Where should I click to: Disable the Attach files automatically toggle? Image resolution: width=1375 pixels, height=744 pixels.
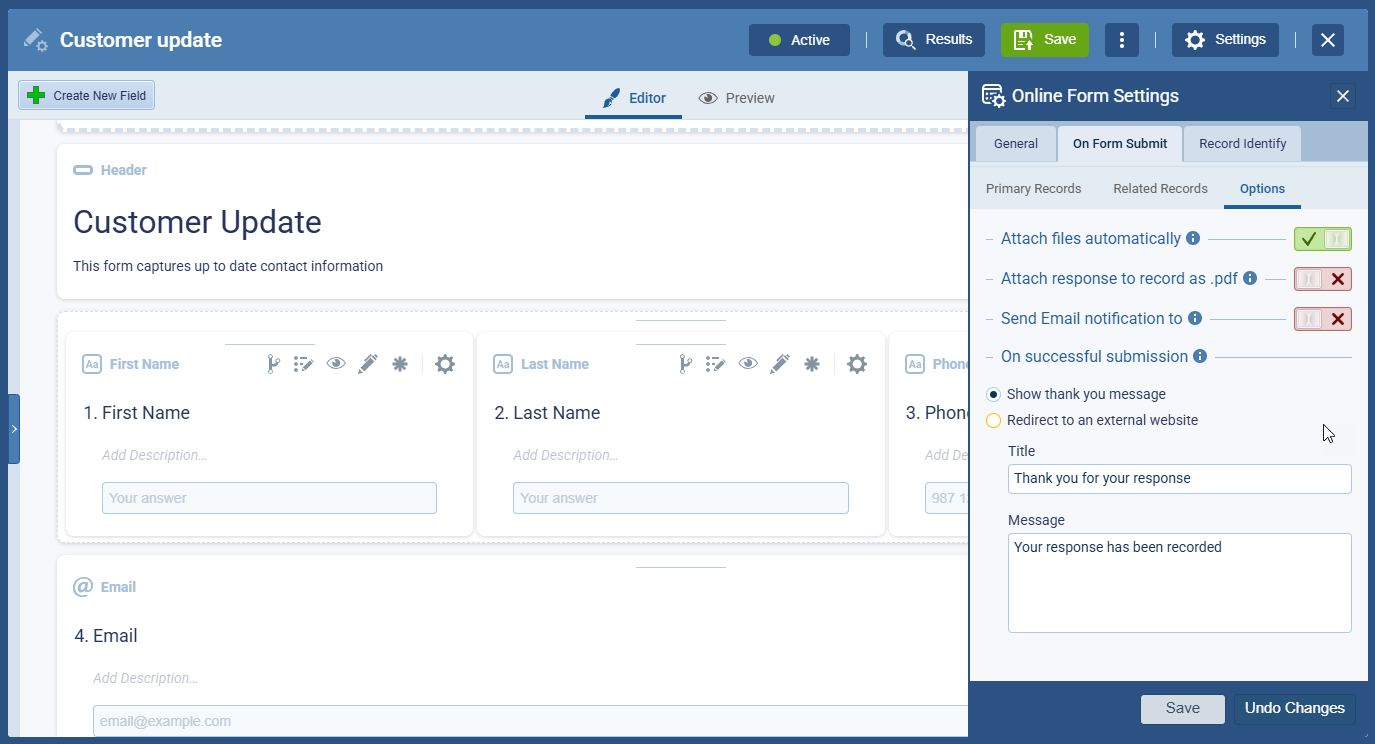click(x=1322, y=239)
